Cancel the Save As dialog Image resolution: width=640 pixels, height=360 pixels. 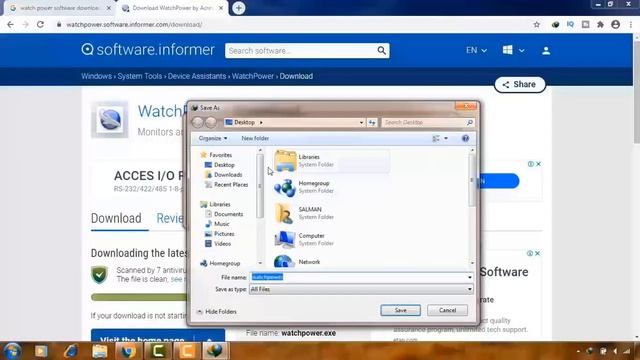[447, 310]
